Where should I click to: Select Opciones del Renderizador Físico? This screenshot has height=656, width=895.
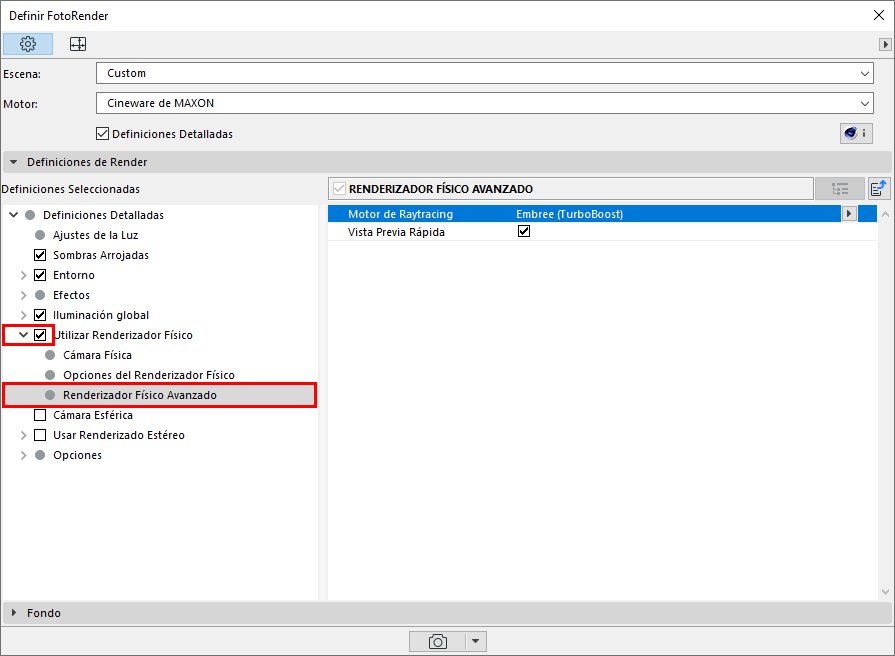click(x=148, y=375)
